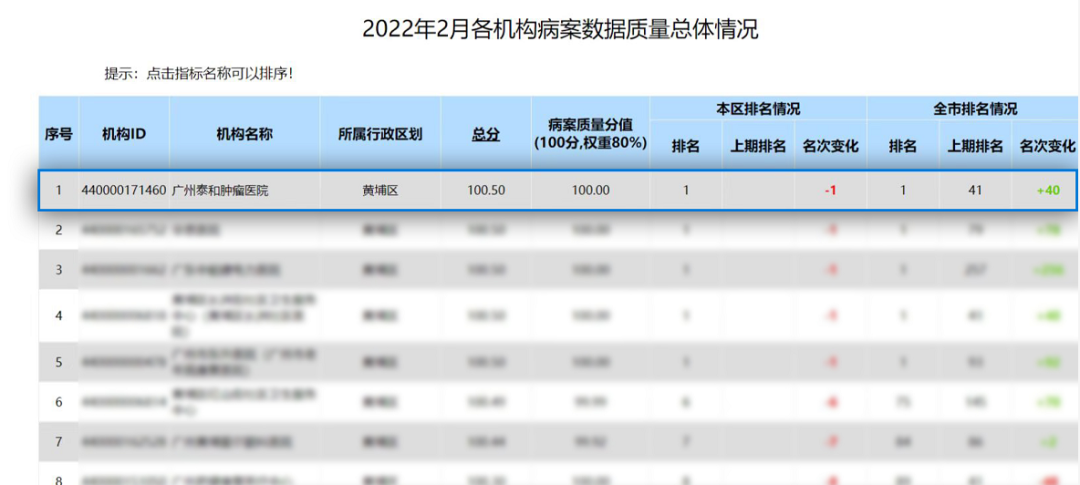Sort by 所属行政区划 column header
The image size is (1080, 485).
click(x=380, y=134)
